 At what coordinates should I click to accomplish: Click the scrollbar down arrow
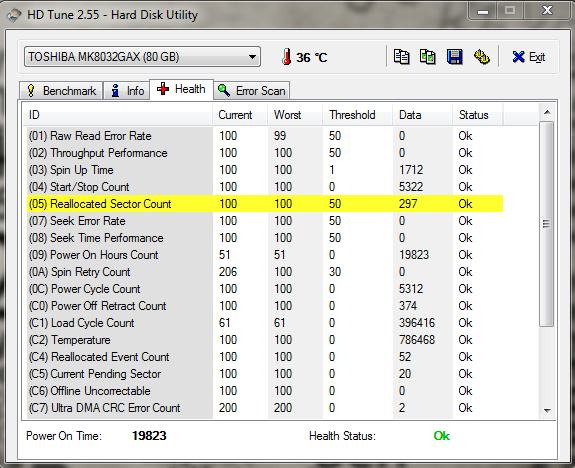[x=547, y=410]
